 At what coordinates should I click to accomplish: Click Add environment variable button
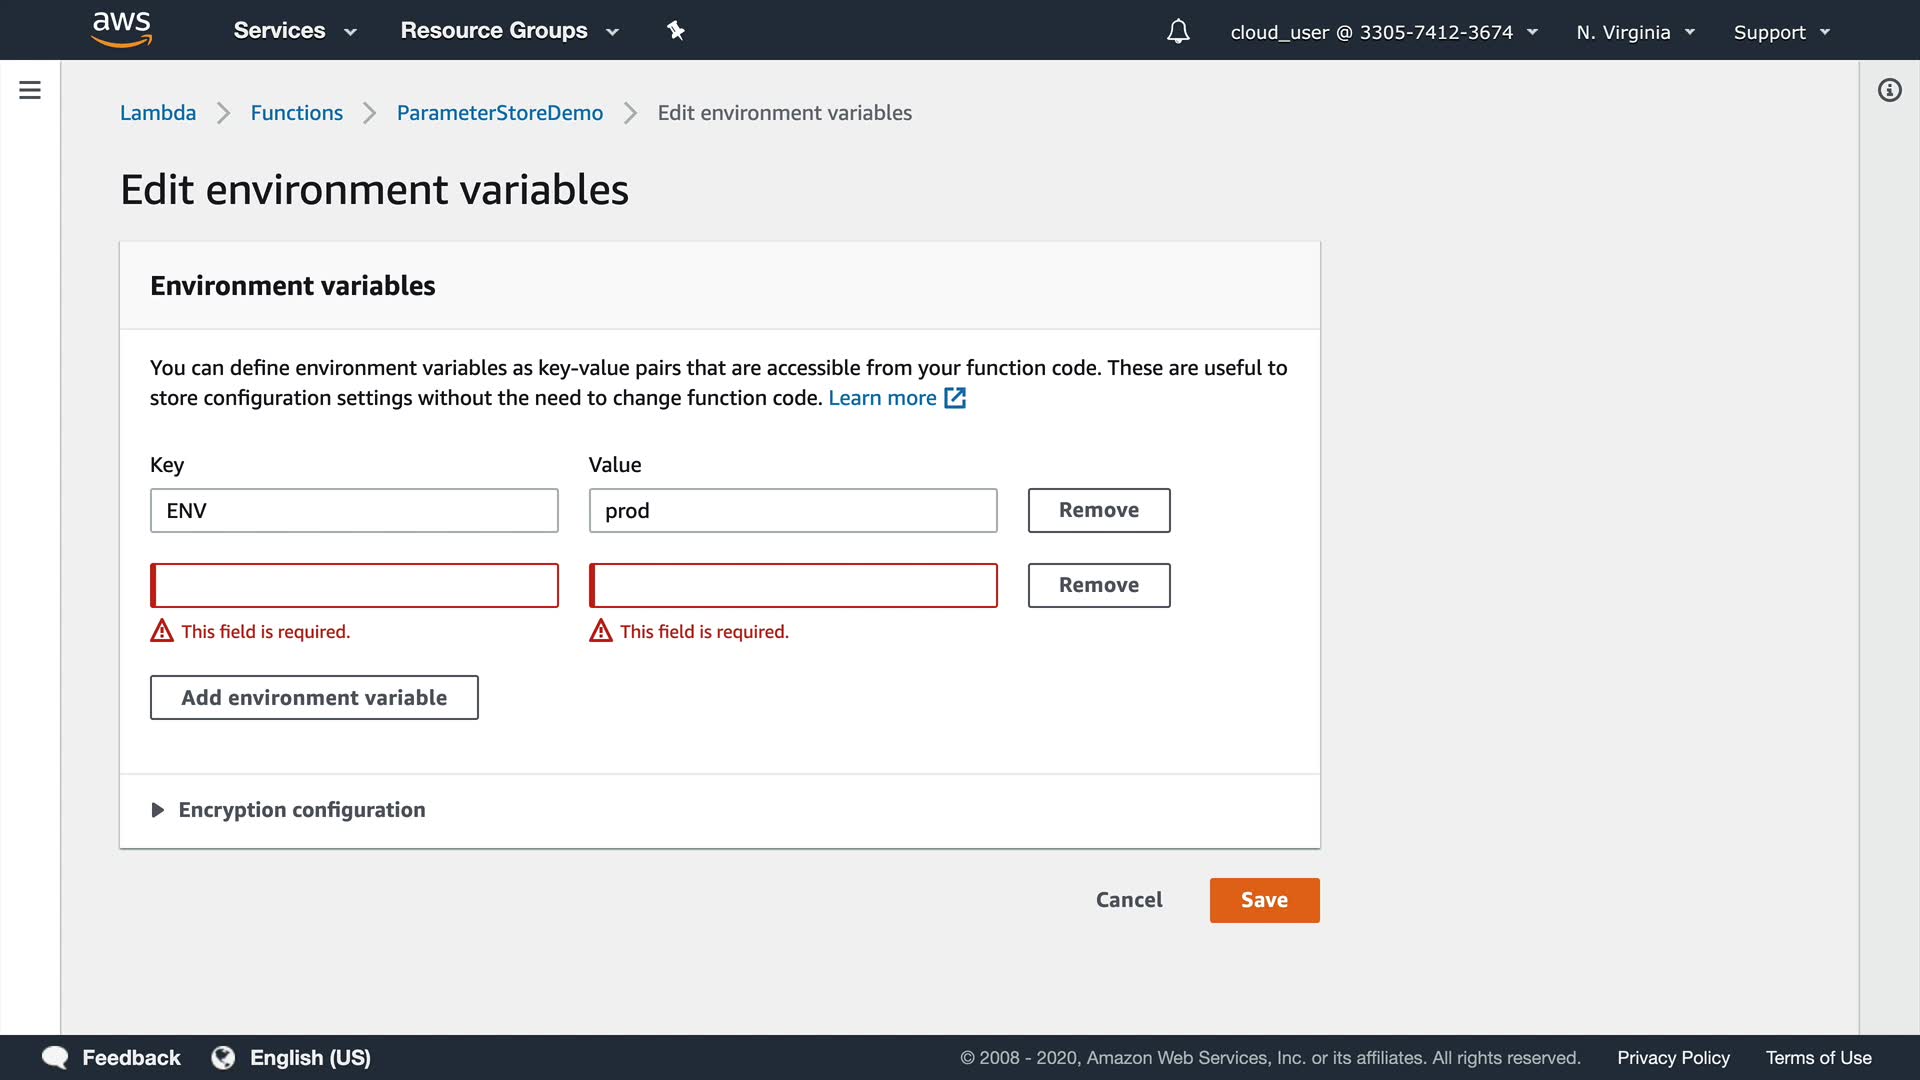point(314,697)
